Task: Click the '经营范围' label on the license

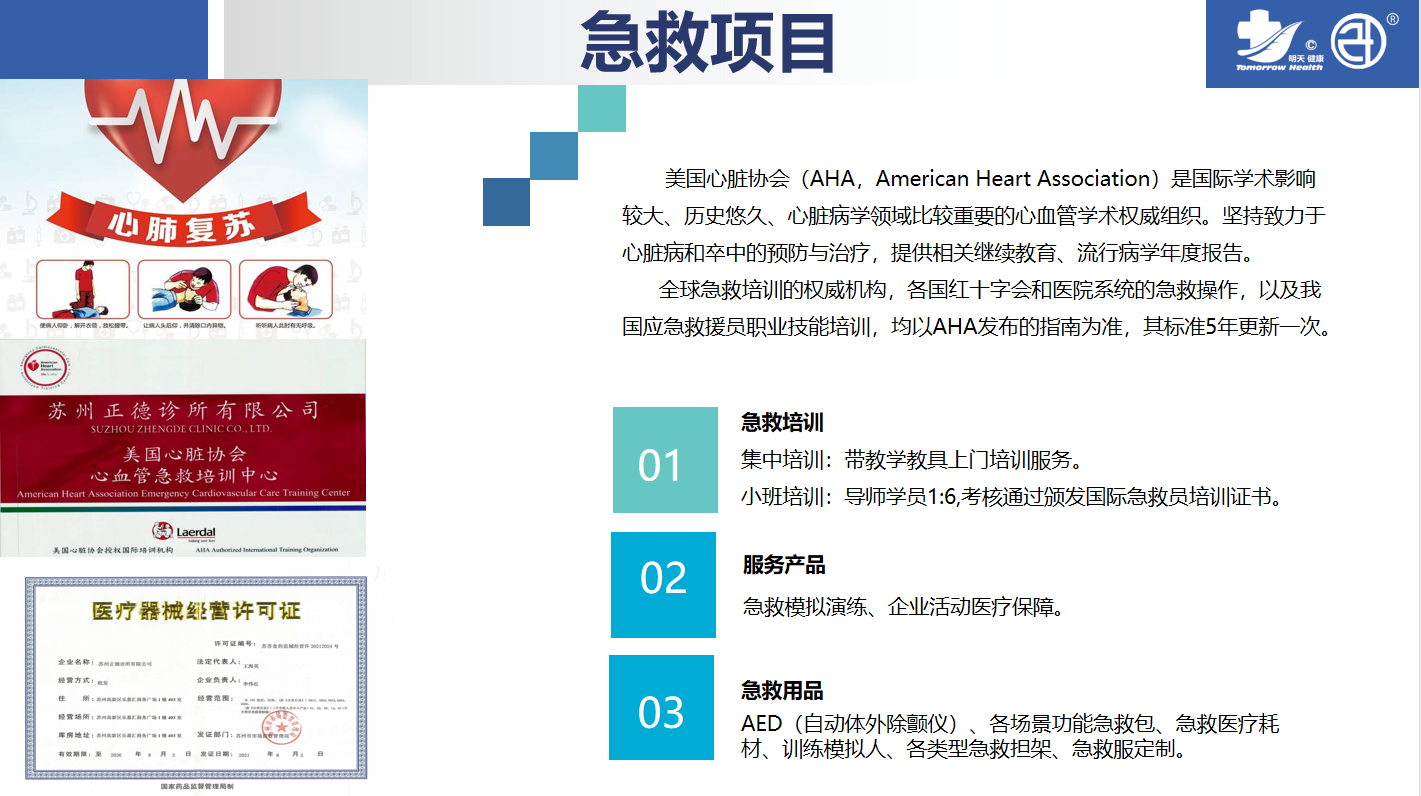Action: coord(215,697)
